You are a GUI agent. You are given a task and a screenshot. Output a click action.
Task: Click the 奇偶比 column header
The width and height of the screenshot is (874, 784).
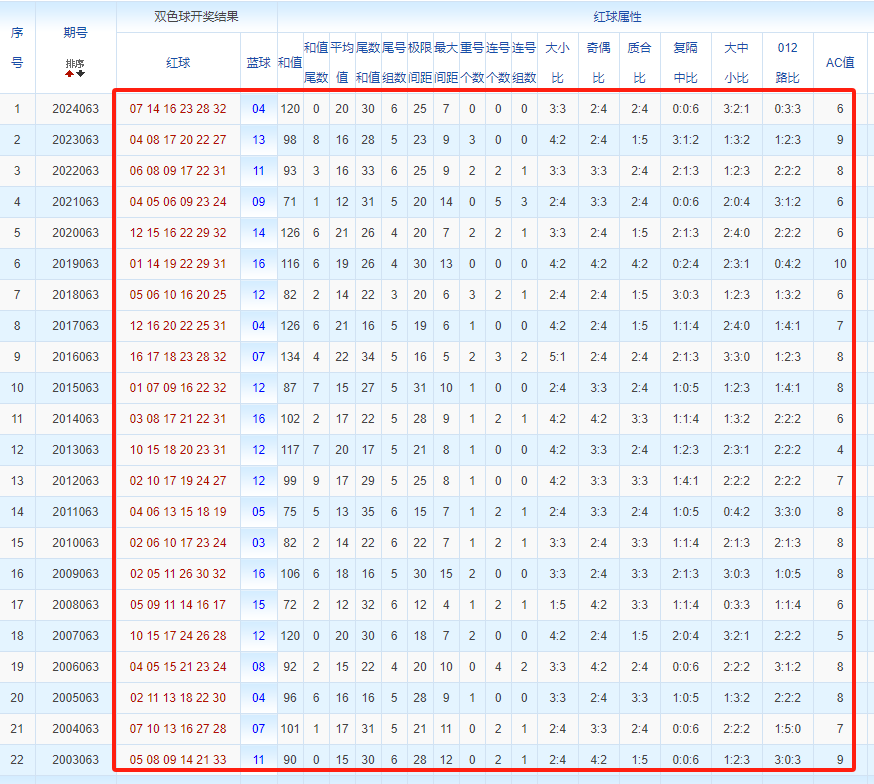(x=599, y=62)
